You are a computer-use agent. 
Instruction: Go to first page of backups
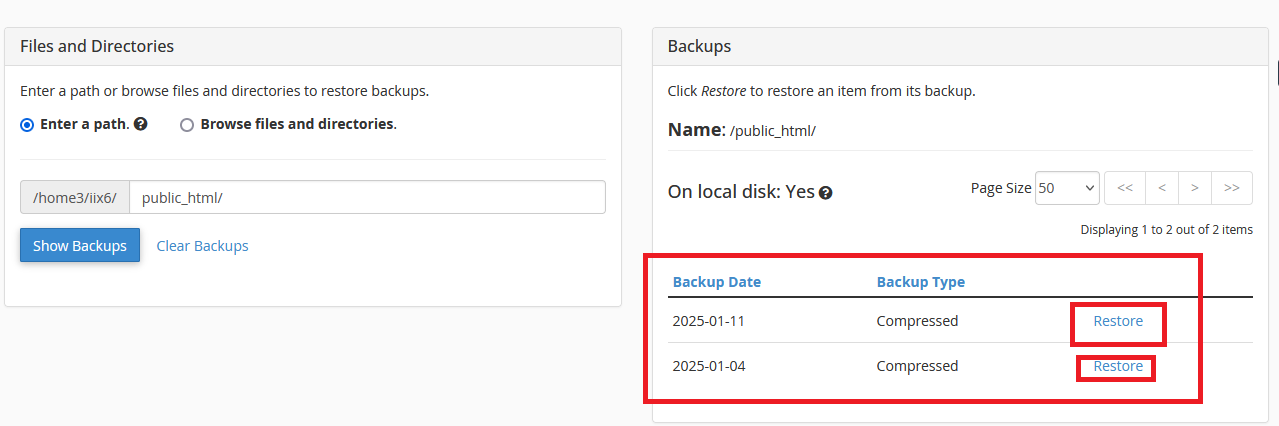1125,188
